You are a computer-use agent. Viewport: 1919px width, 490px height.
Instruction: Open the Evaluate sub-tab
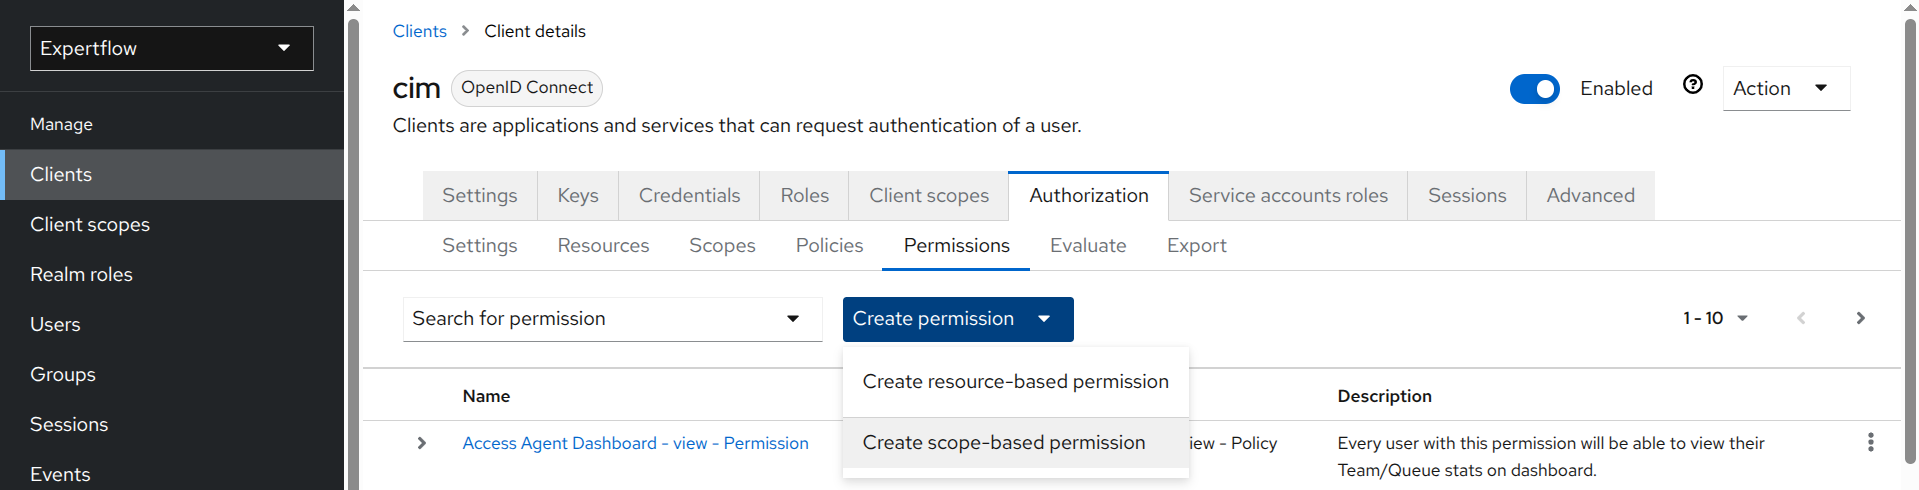coord(1087,246)
